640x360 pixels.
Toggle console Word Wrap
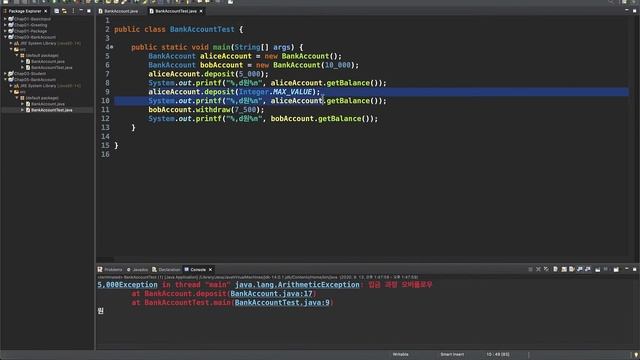(x=572, y=269)
